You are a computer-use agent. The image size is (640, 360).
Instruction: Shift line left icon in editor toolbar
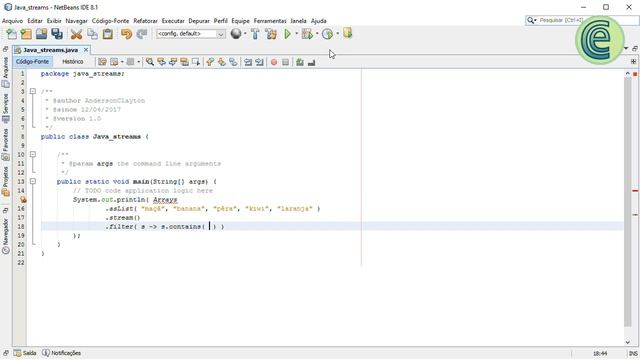pyautogui.click(x=248, y=62)
